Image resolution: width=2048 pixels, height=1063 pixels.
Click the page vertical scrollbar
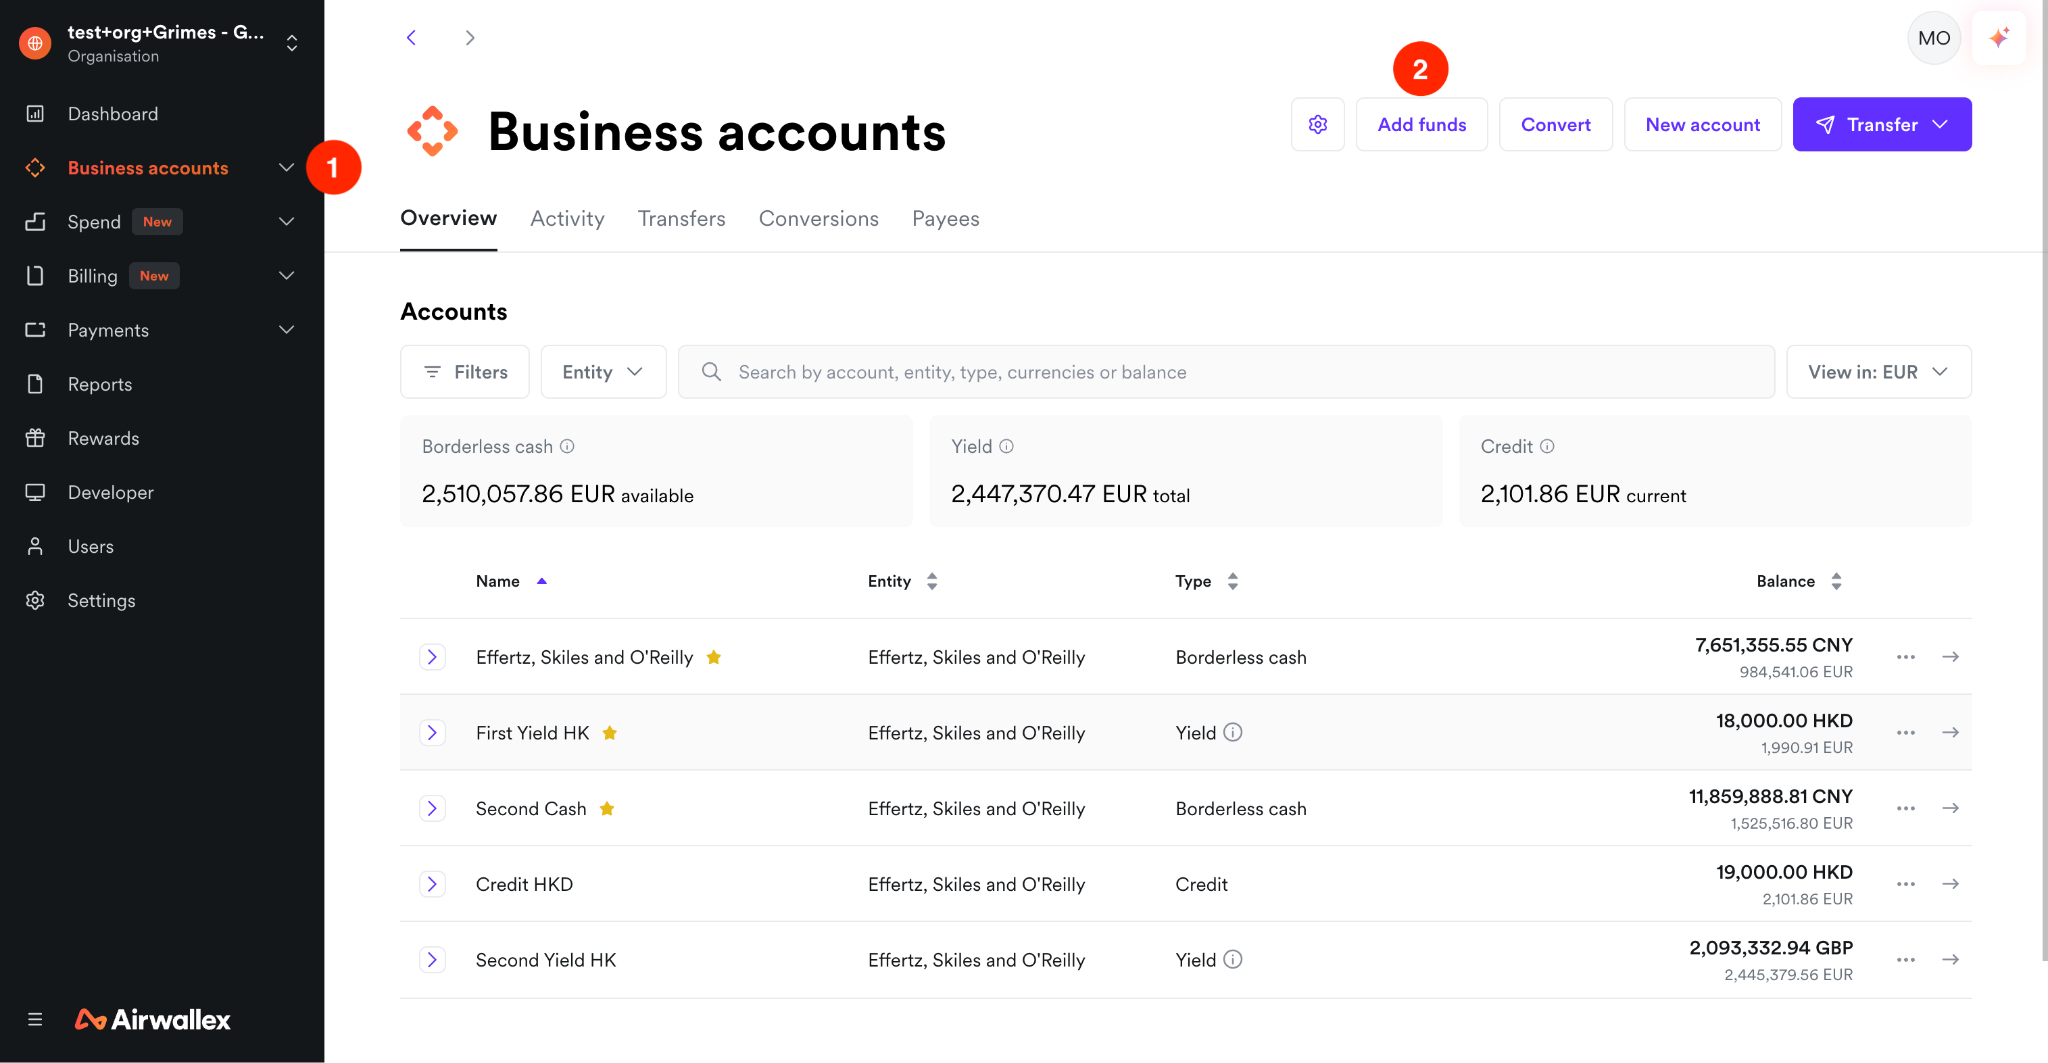pos(2043,480)
